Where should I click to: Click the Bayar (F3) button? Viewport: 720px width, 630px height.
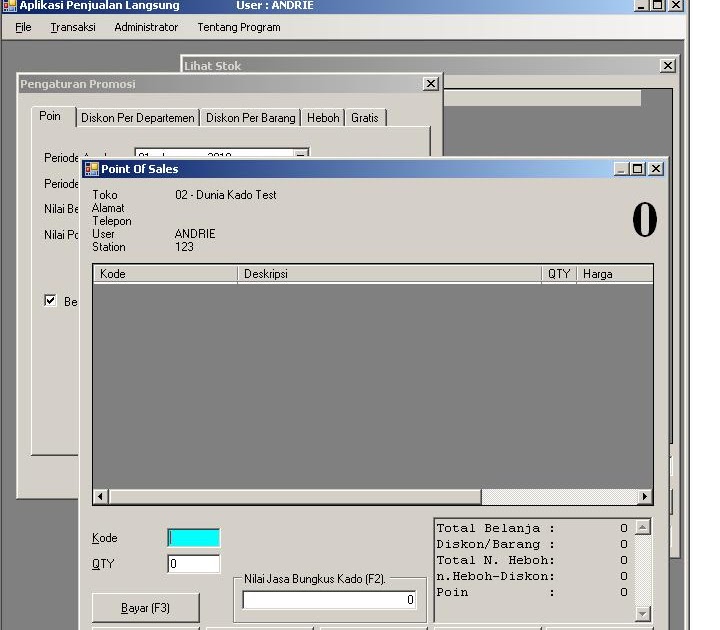[x=146, y=608]
